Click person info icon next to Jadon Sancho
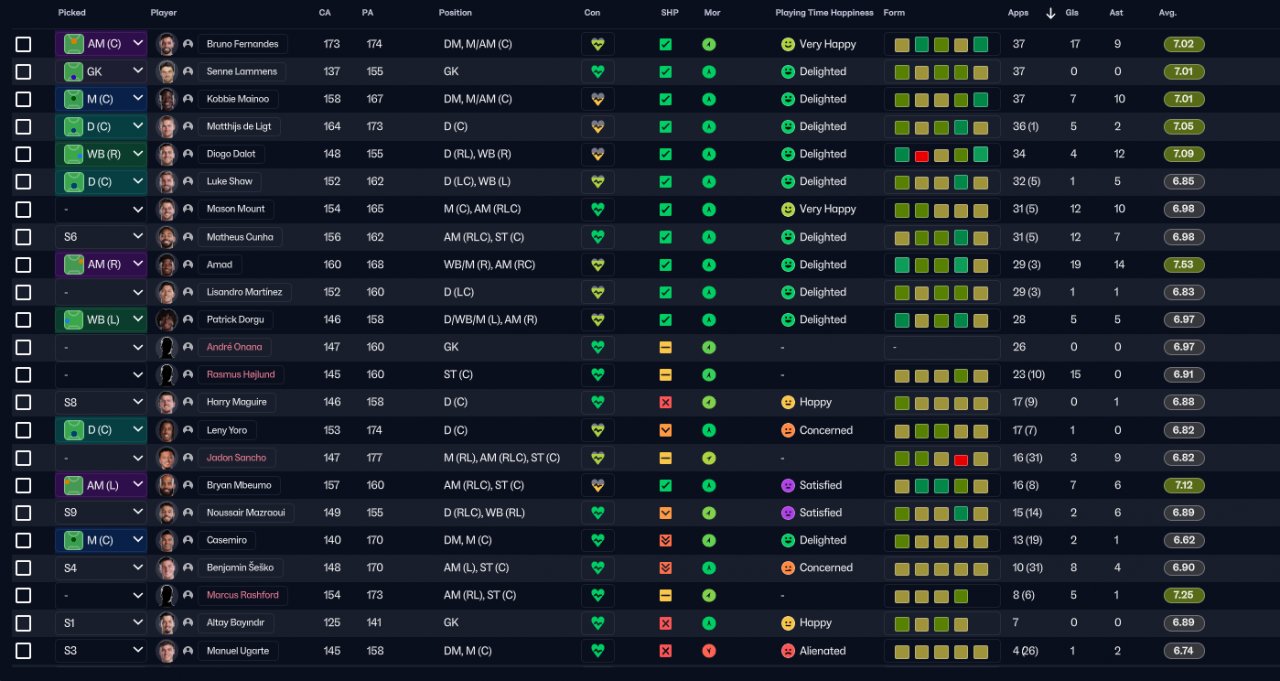This screenshot has height=681, width=1280. coord(188,458)
